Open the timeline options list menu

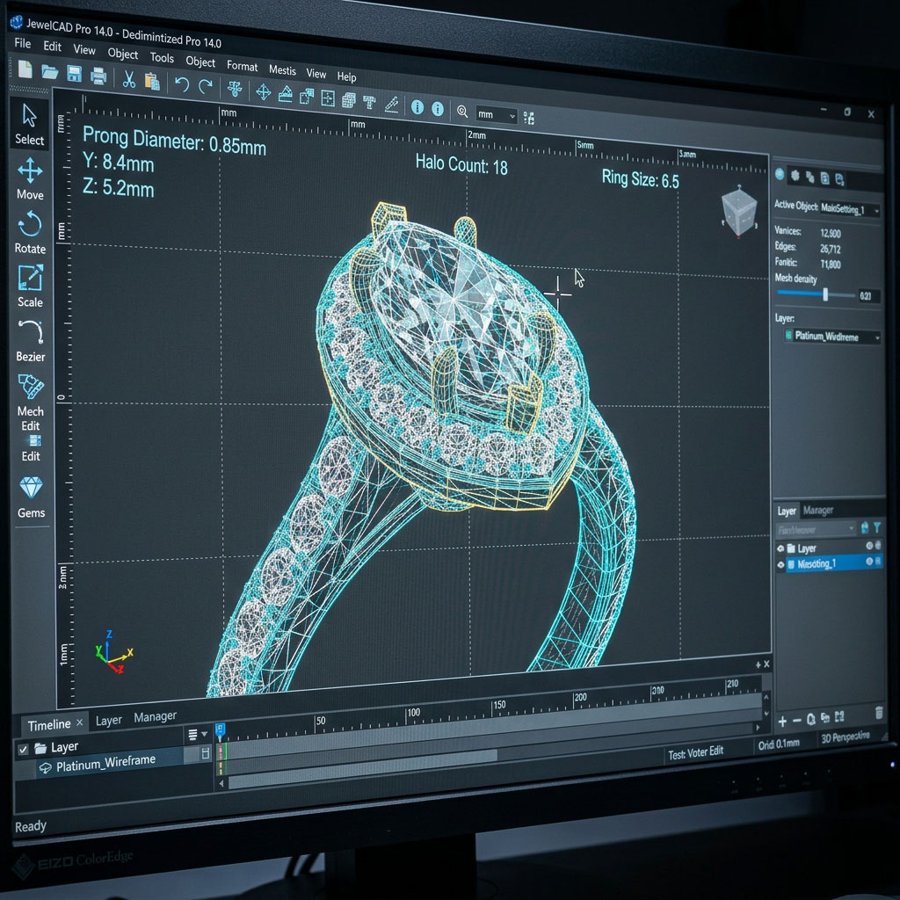(196, 734)
